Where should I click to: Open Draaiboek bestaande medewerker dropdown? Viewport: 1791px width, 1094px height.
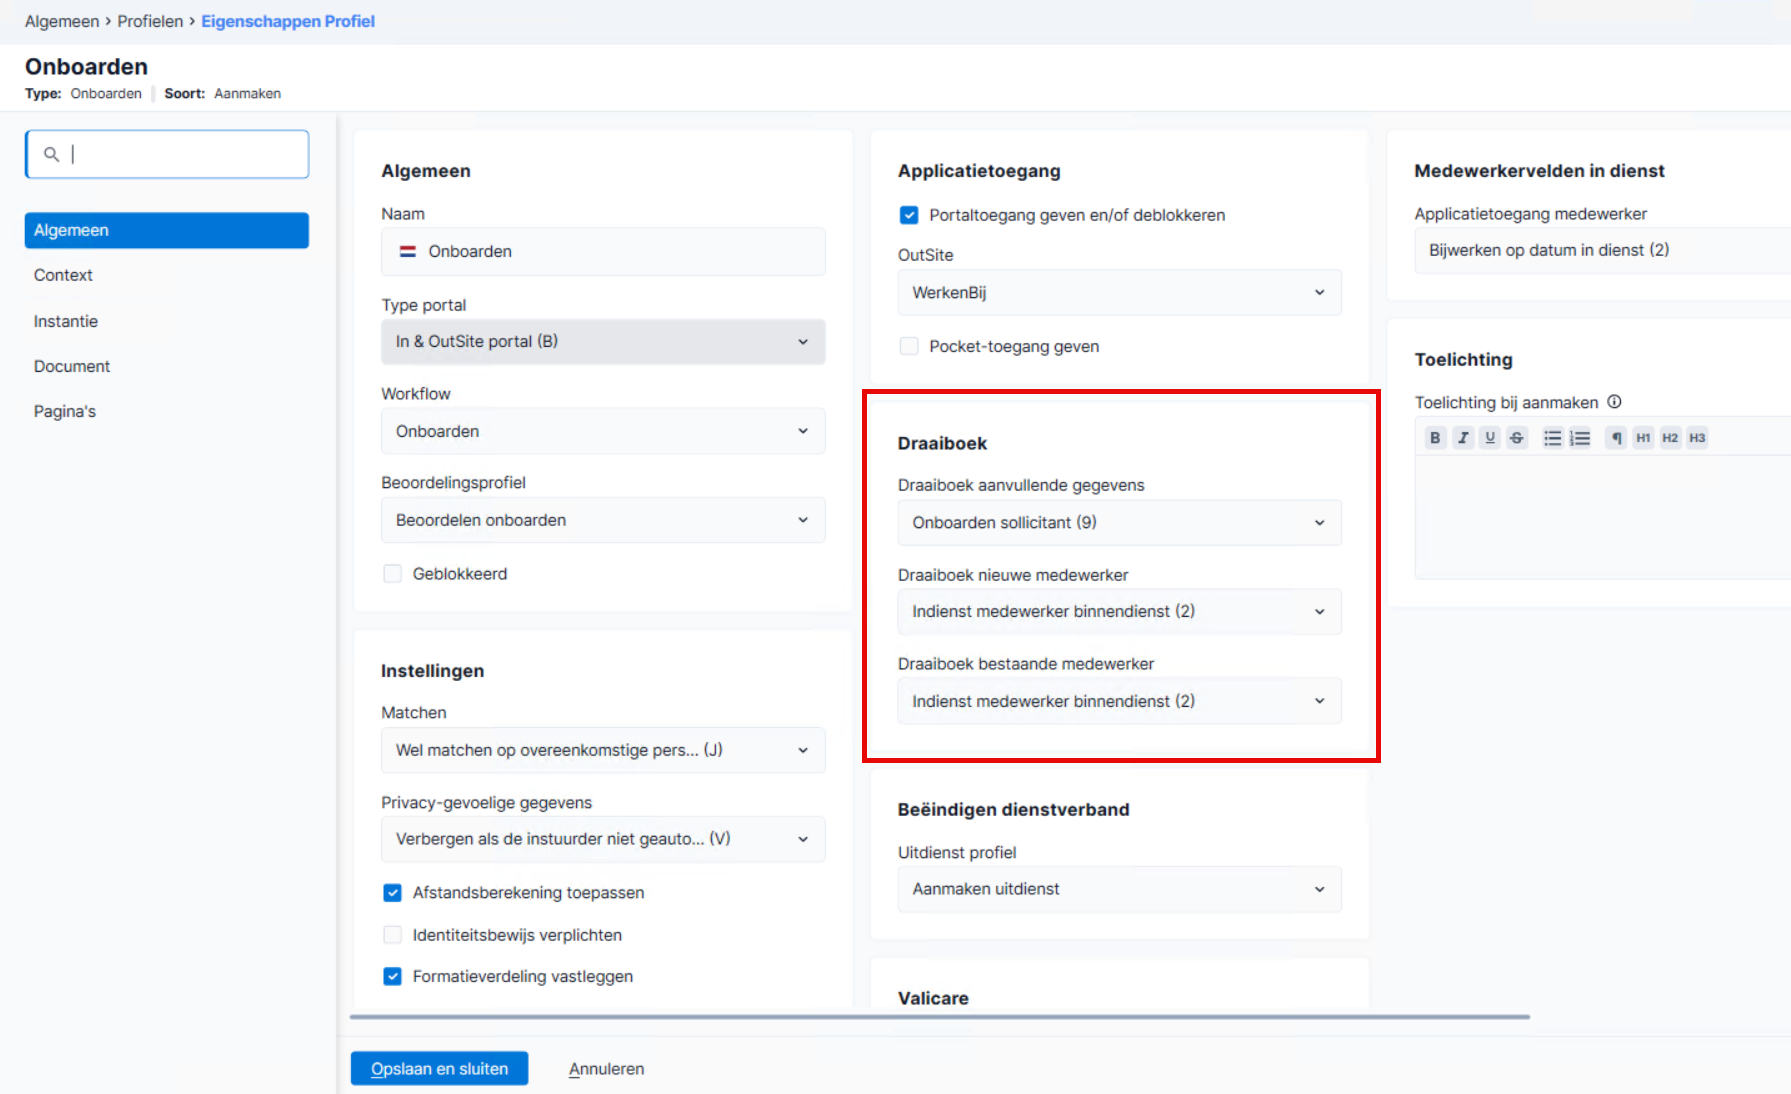pos(1119,701)
